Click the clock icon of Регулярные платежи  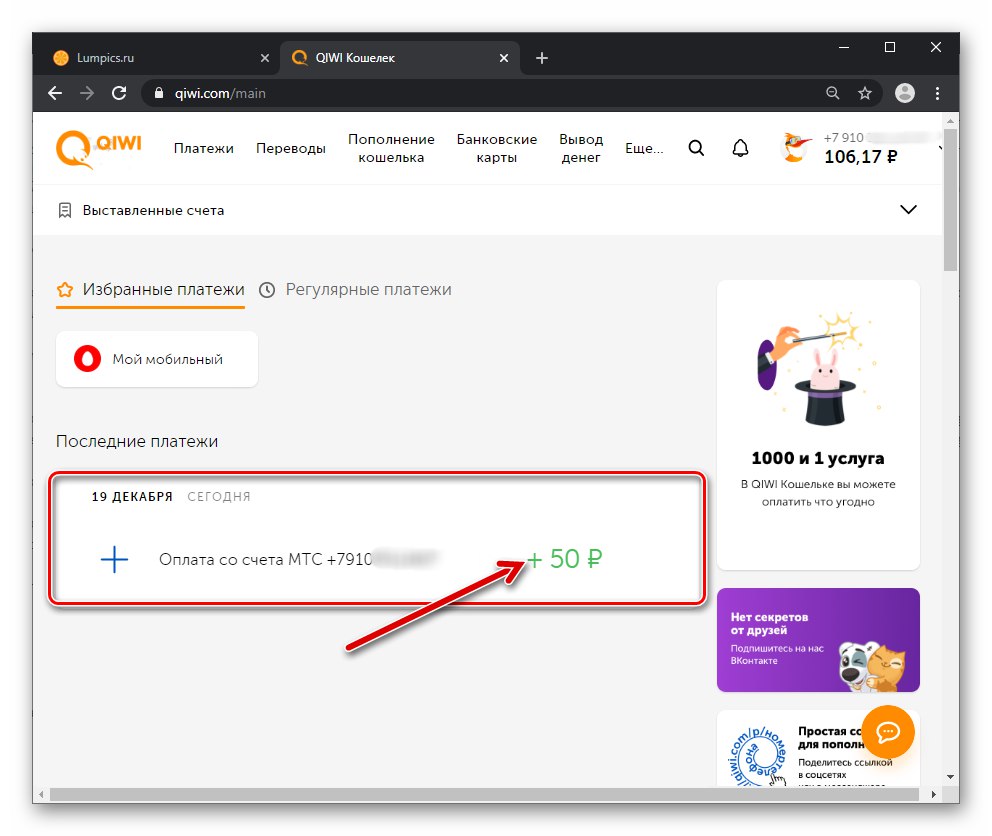pos(267,290)
